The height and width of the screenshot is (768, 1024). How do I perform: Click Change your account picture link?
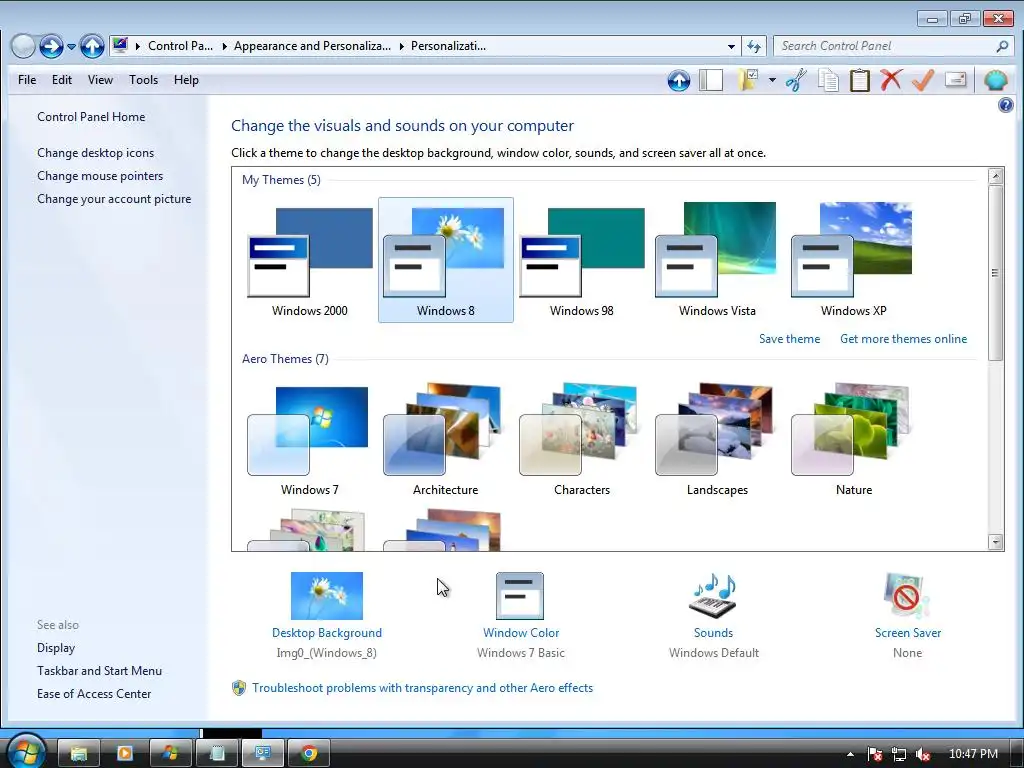pos(114,199)
